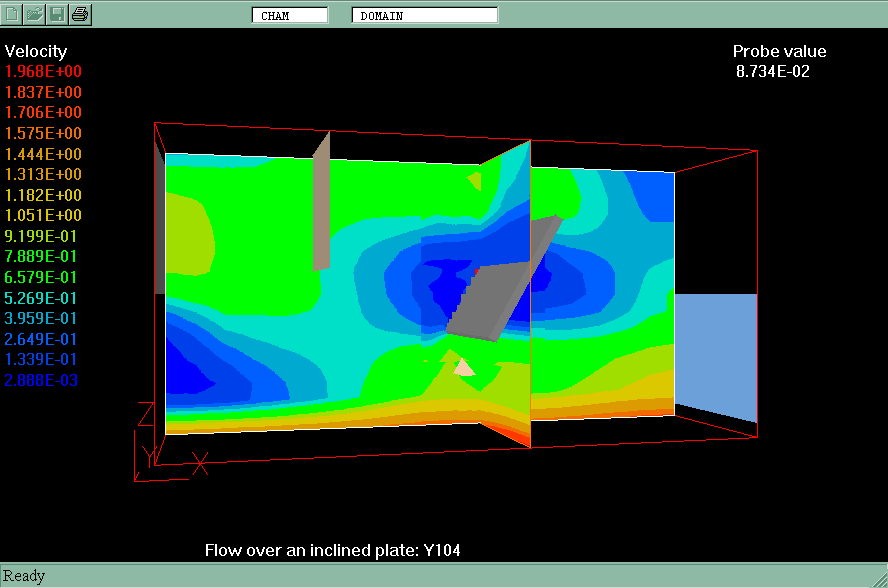Click the Print toolbar icon
888x588 pixels.
(81, 14)
